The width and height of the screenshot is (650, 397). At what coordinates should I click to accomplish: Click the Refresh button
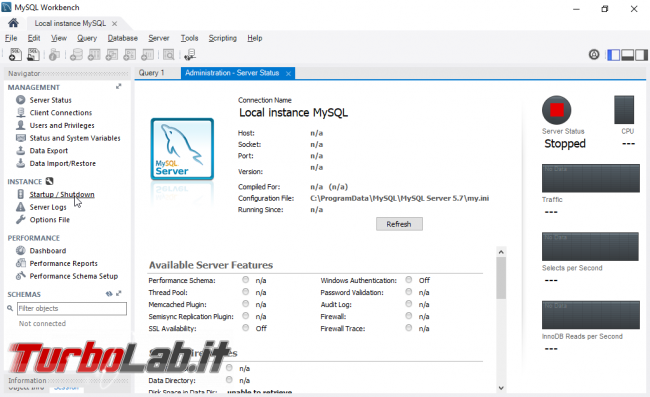tap(399, 224)
